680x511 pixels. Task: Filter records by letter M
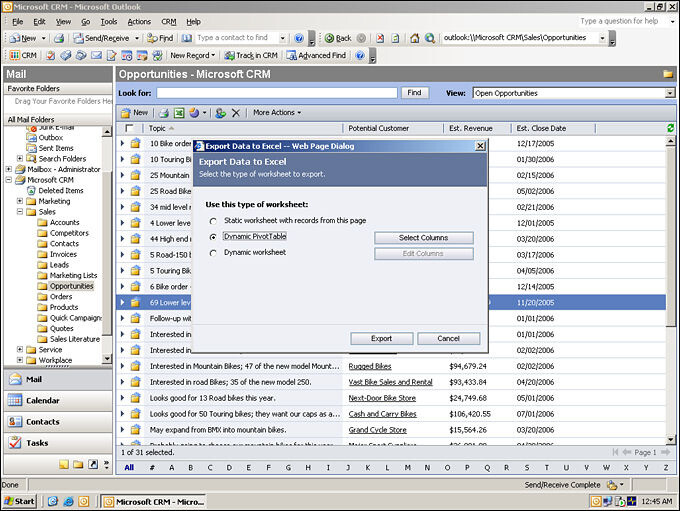tap(408, 468)
